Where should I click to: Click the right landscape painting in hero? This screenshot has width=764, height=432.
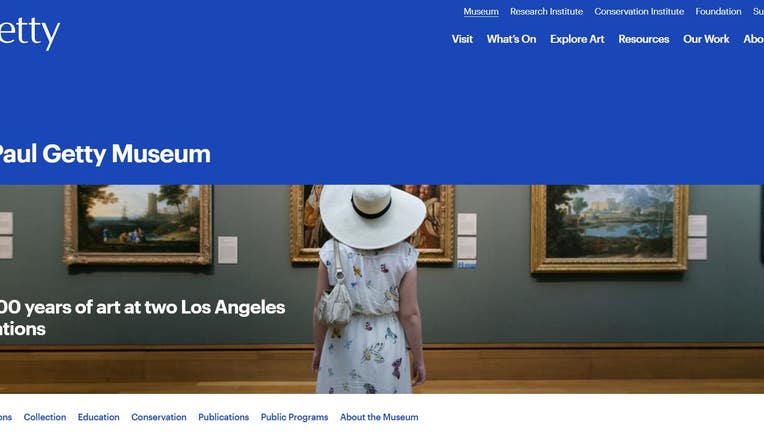point(609,228)
